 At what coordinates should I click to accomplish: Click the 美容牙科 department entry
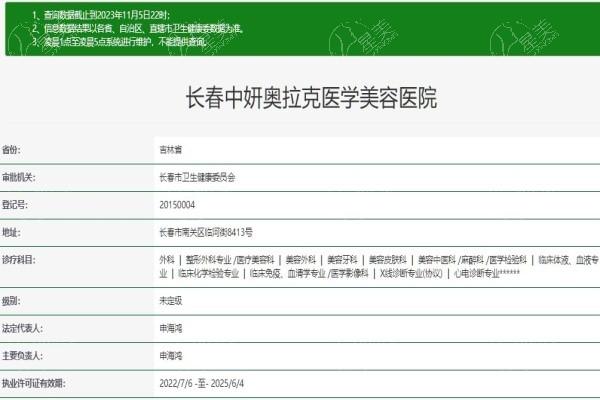pos(342,260)
